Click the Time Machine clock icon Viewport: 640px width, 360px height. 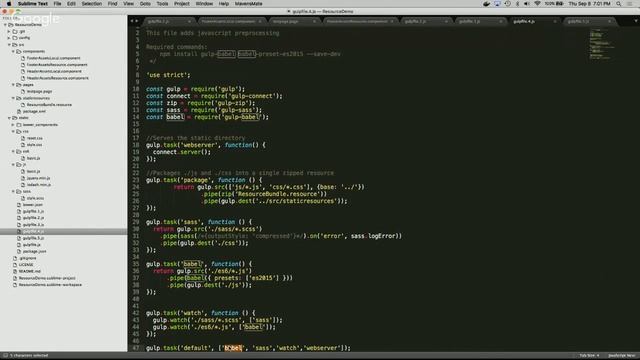pos(507,4)
